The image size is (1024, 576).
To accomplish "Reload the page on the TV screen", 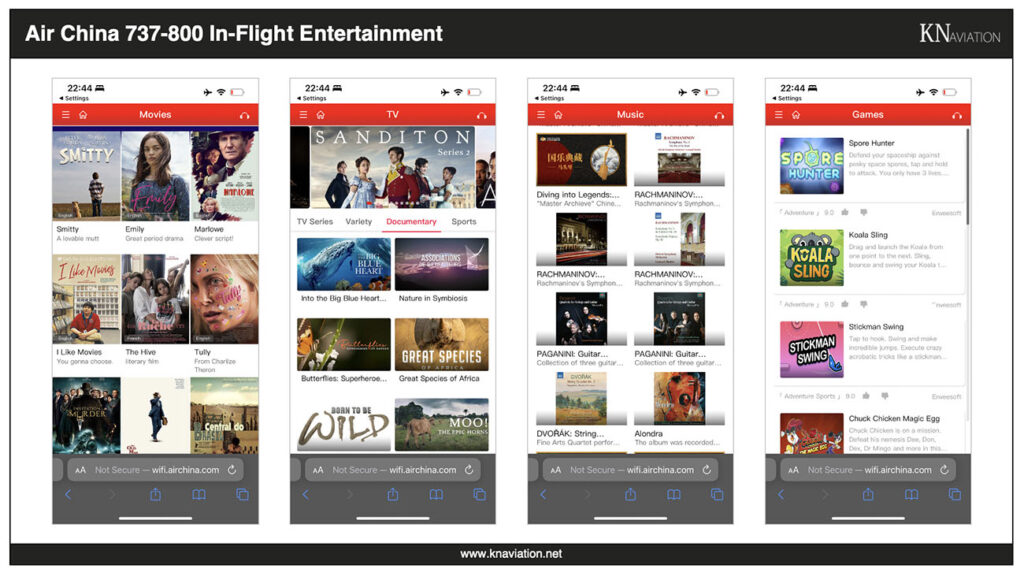I will (x=469, y=470).
